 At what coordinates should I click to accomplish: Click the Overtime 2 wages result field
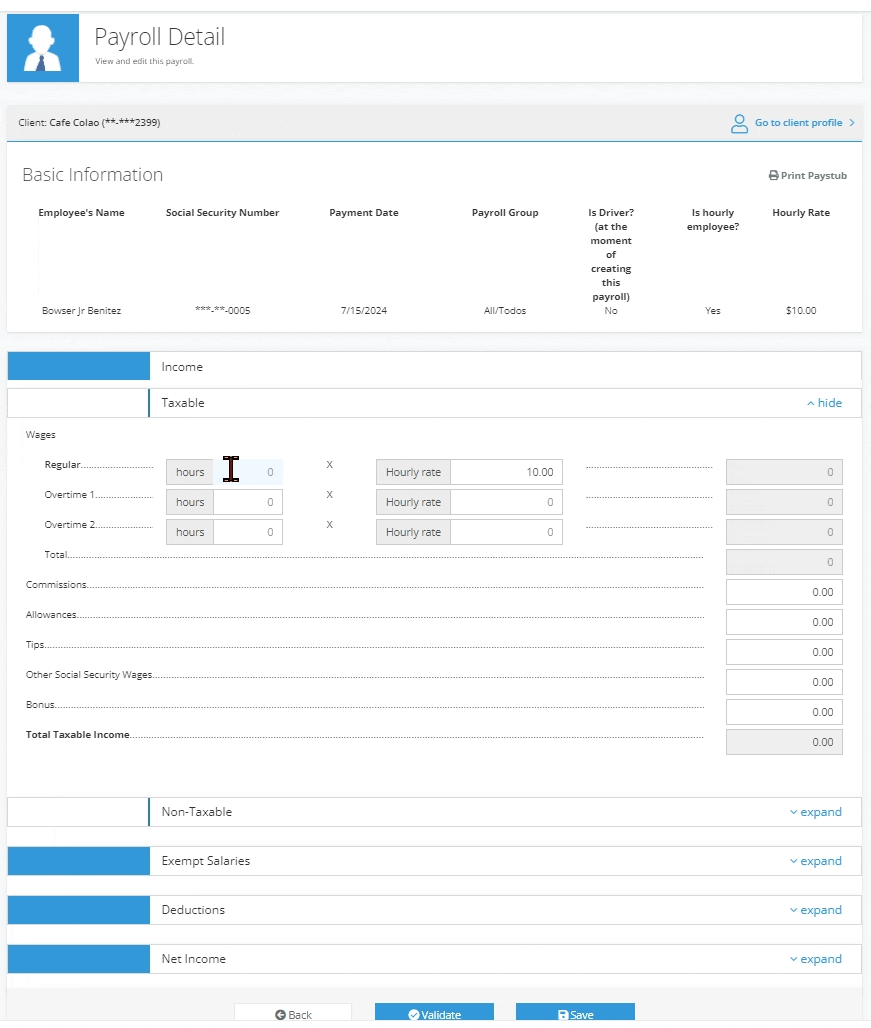784,532
